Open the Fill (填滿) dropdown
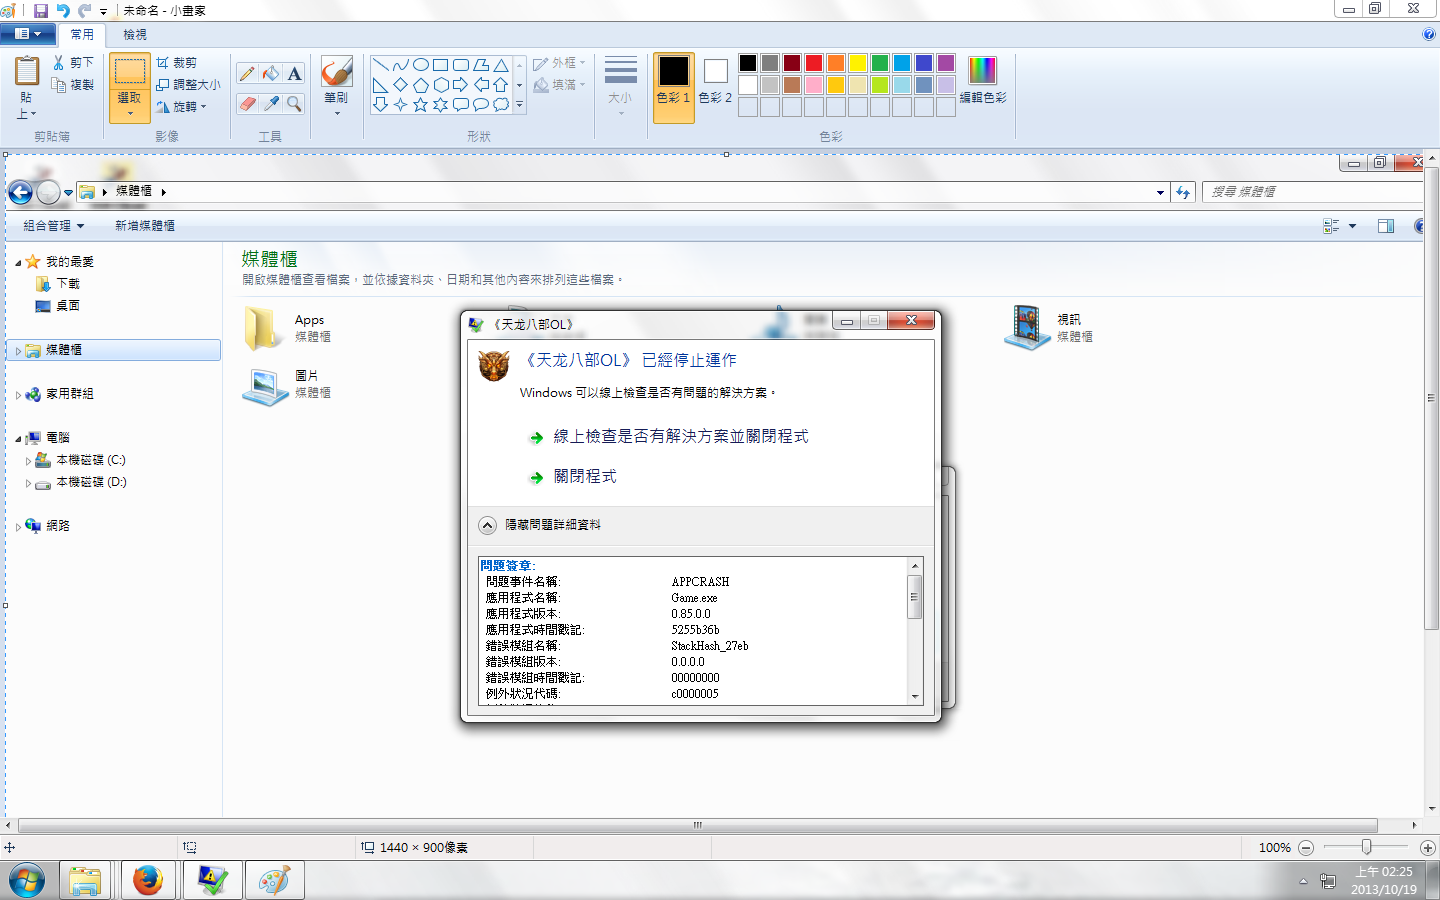 coord(559,85)
